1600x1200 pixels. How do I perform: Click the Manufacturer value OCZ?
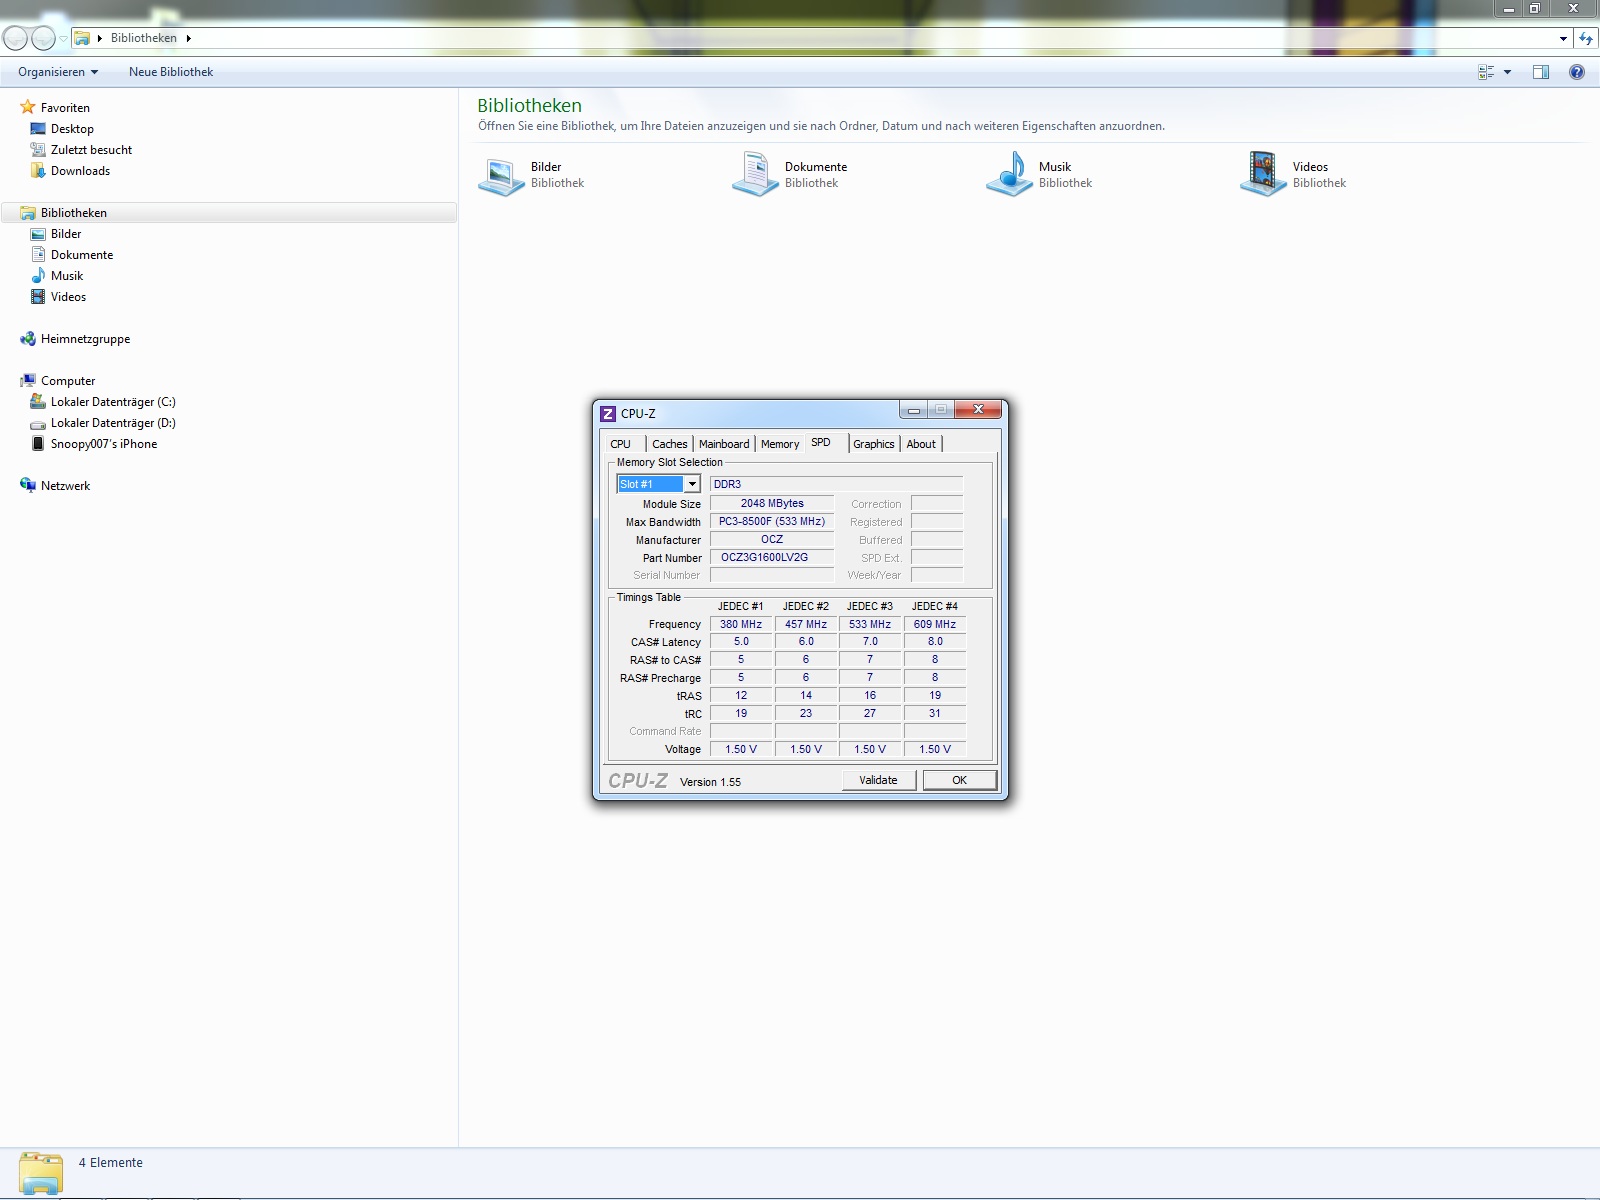pyautogui.click(x=772, y=540)
